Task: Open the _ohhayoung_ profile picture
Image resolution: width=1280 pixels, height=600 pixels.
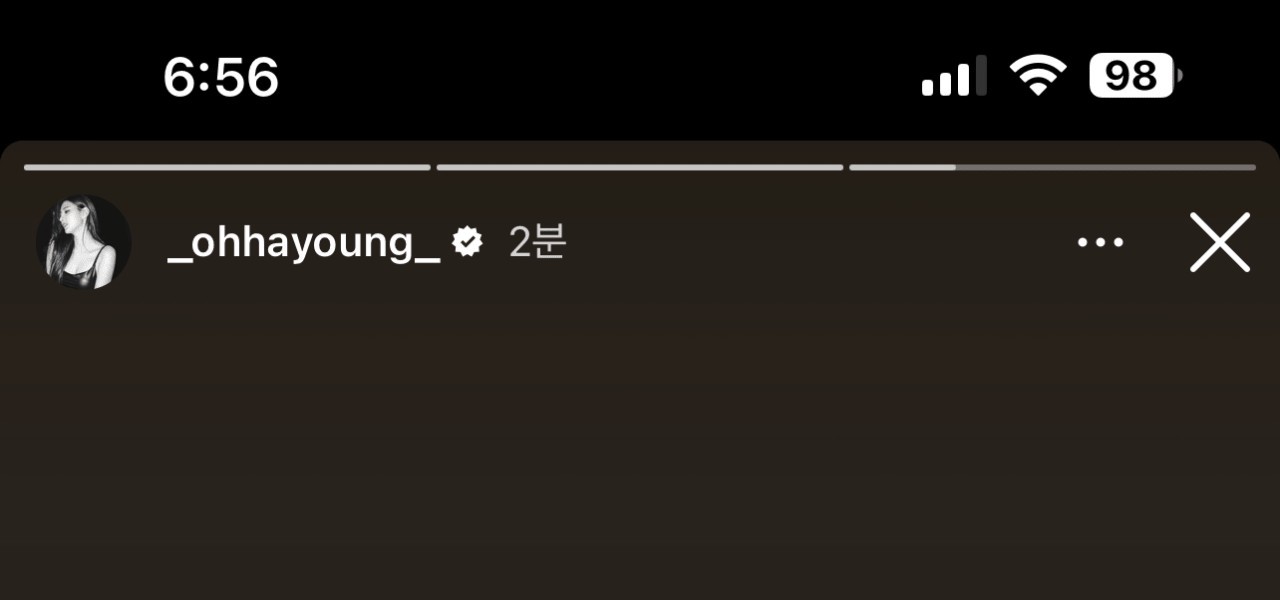Action: pyautogui.click(x=84, y=243)
